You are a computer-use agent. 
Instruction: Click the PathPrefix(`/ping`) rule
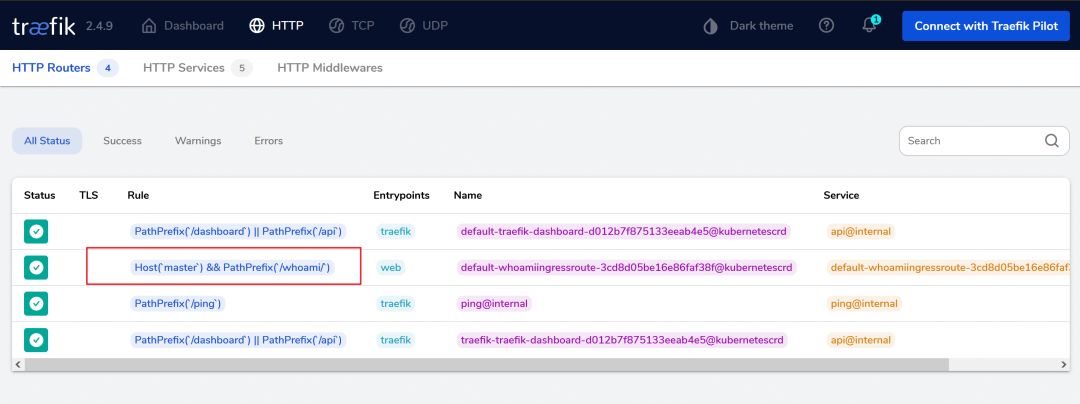point(178,304)
